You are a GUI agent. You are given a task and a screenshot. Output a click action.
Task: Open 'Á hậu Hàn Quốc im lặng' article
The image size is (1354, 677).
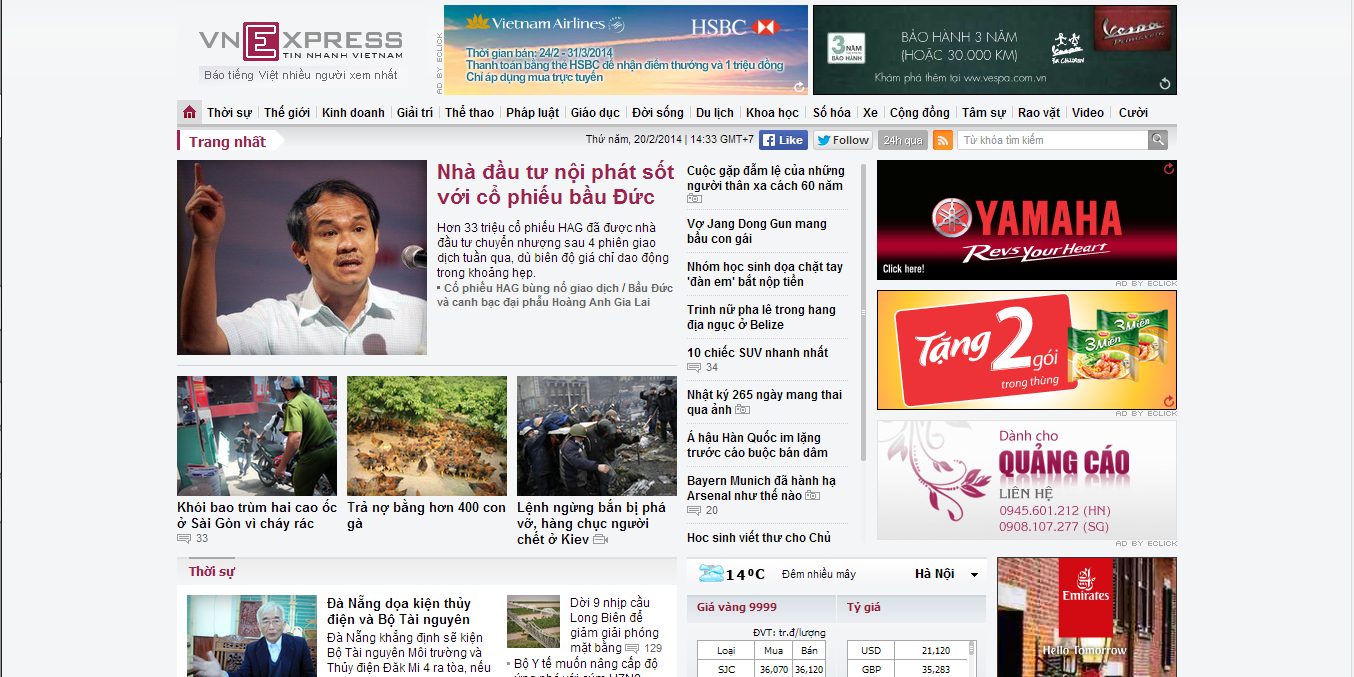click(x=757, y=445)
